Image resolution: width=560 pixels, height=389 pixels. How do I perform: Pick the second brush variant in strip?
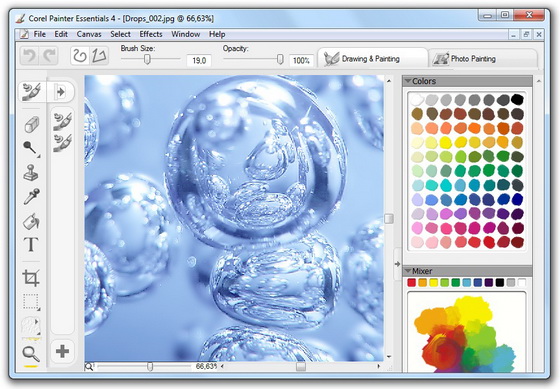click(x=62, y=143)
